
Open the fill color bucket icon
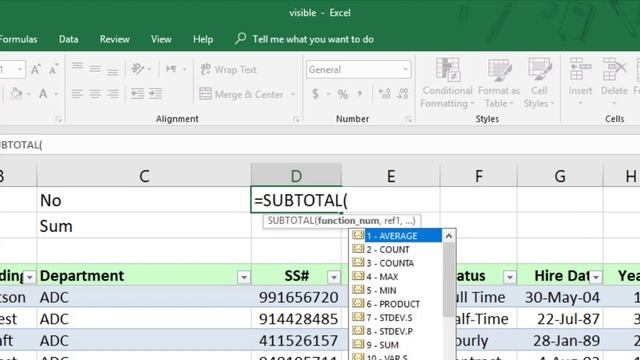[x=16, y=94]
